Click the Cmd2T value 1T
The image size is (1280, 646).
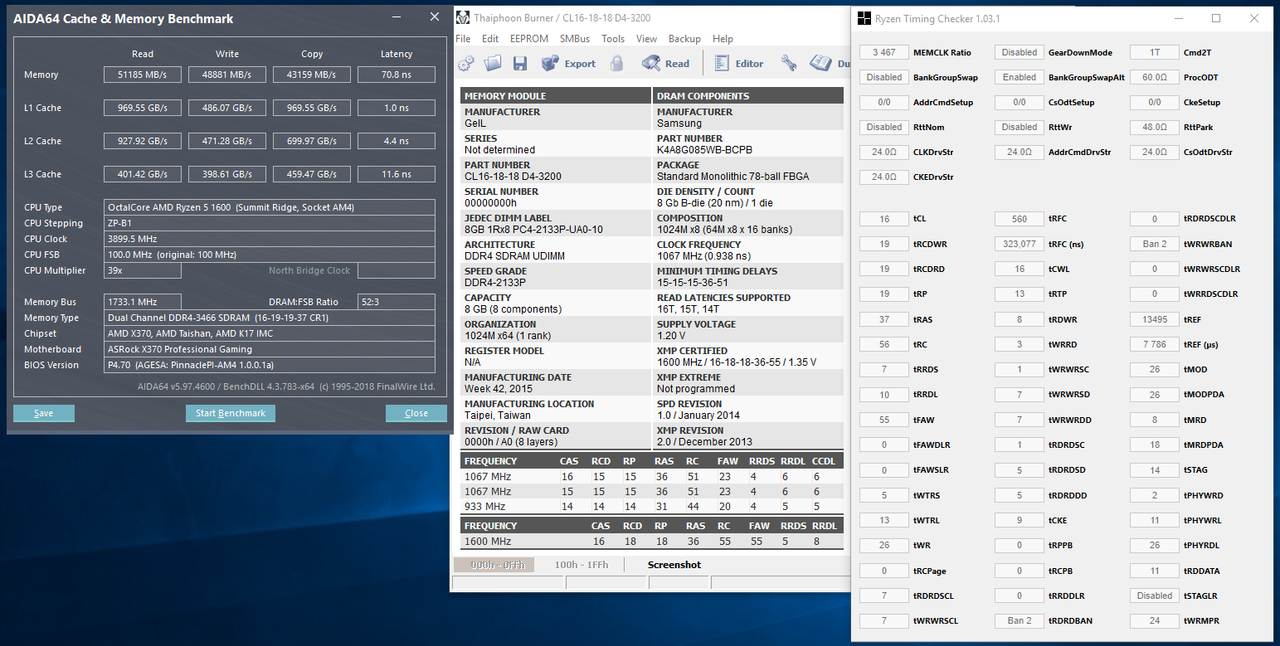tap(1154, 52)
